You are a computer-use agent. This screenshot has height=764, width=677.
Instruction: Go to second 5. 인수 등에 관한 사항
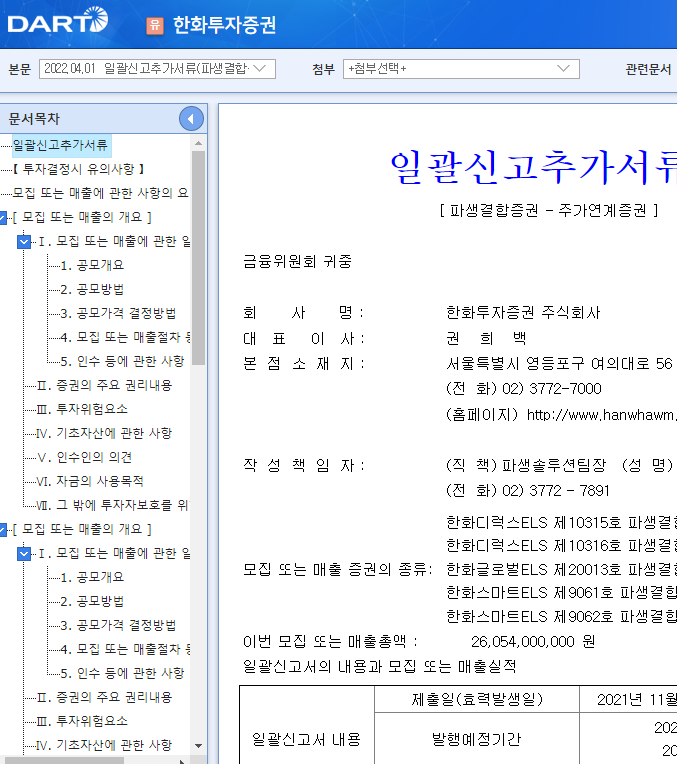pos(122,673)
